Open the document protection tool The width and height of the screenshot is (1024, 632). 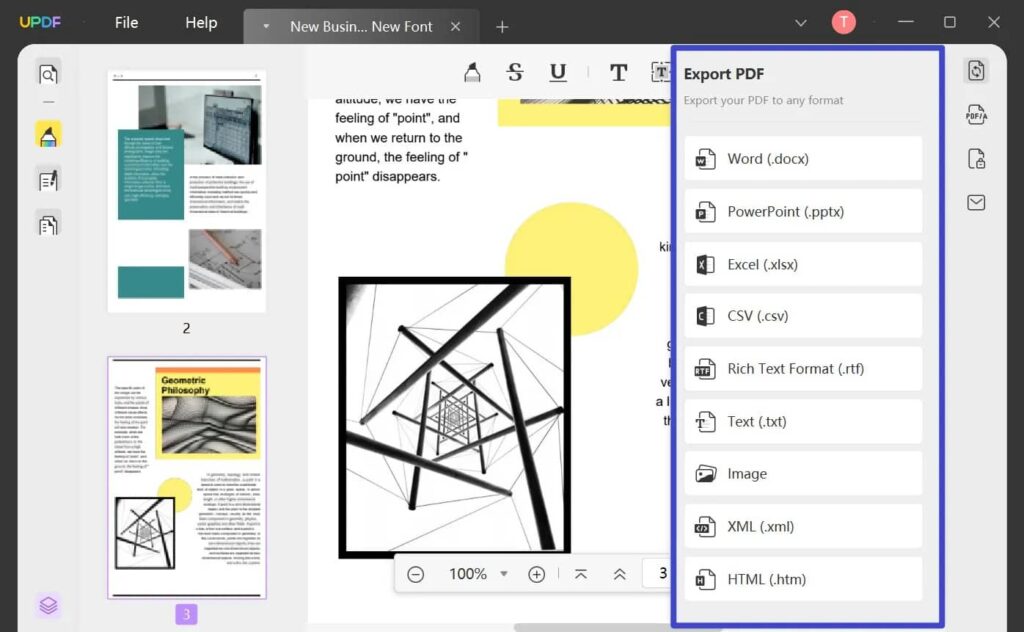pyautogui.click(x=975, y=159)
